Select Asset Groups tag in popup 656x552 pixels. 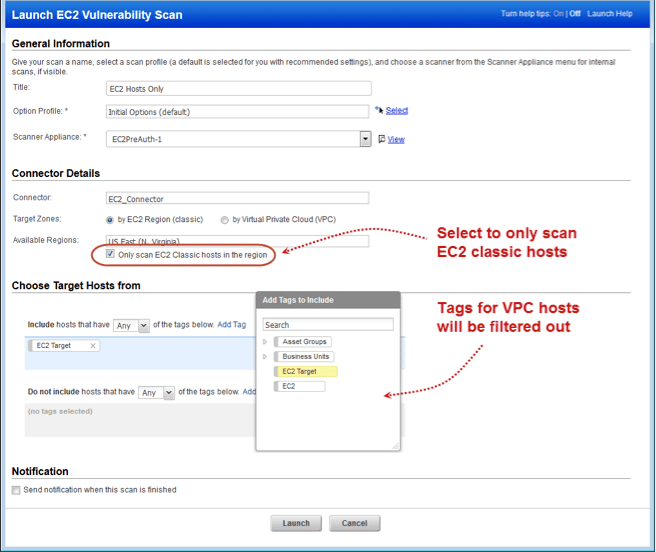[304, 342]
